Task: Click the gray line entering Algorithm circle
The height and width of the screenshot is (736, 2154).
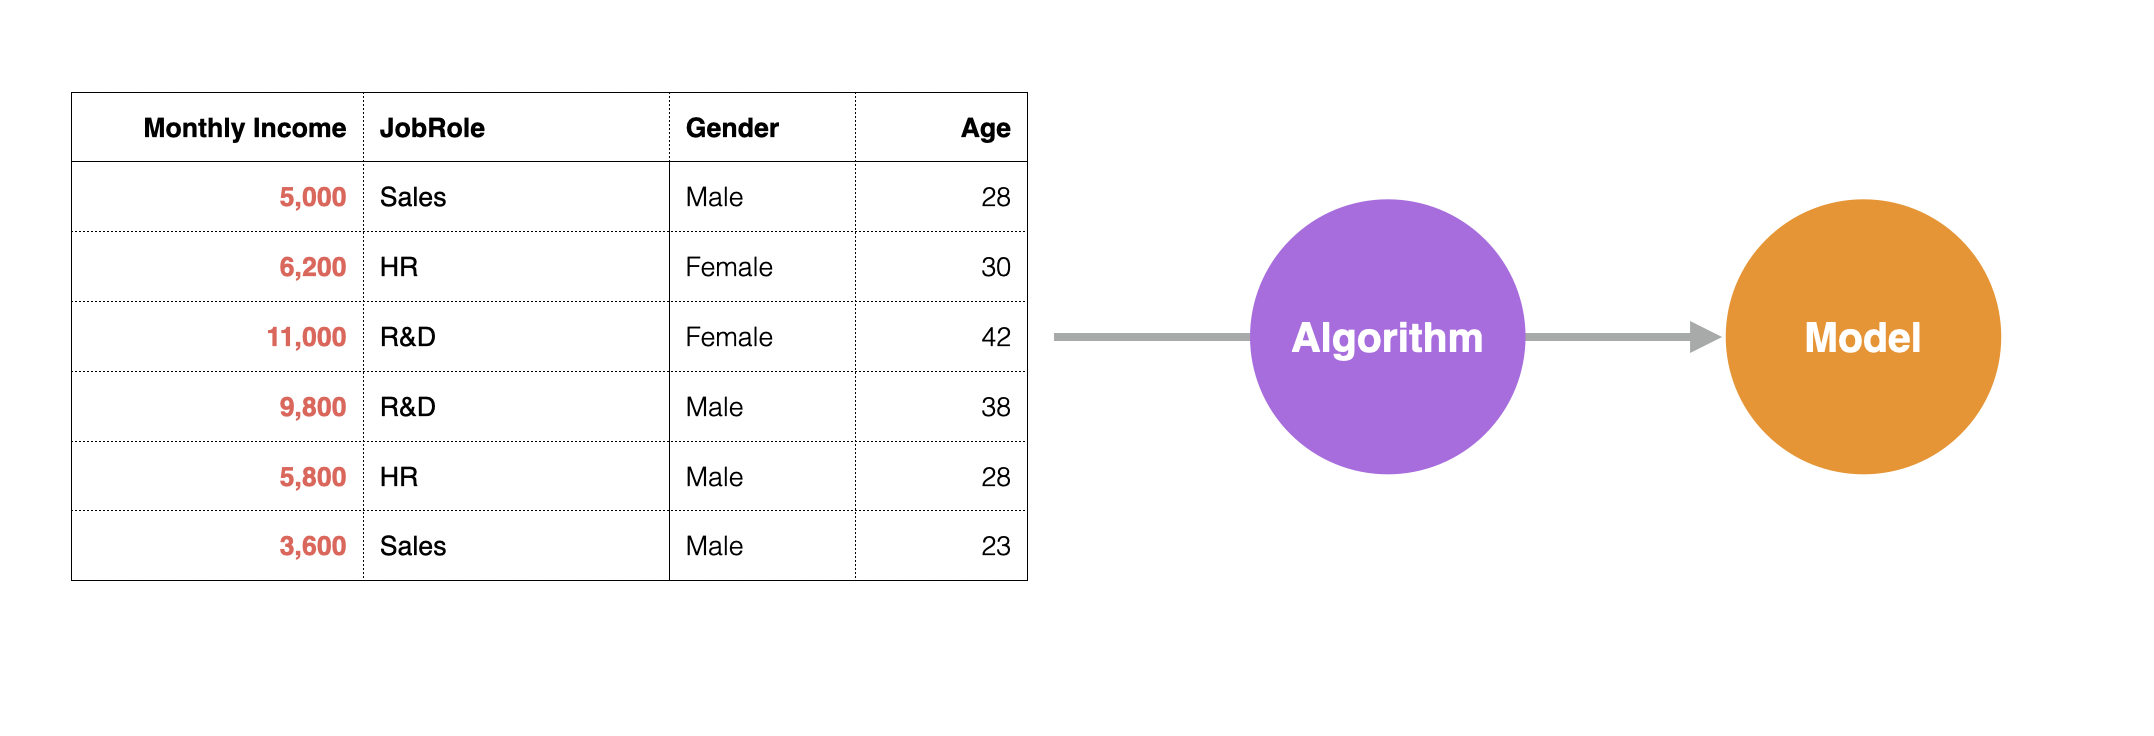Action: tap(1152, 337)
